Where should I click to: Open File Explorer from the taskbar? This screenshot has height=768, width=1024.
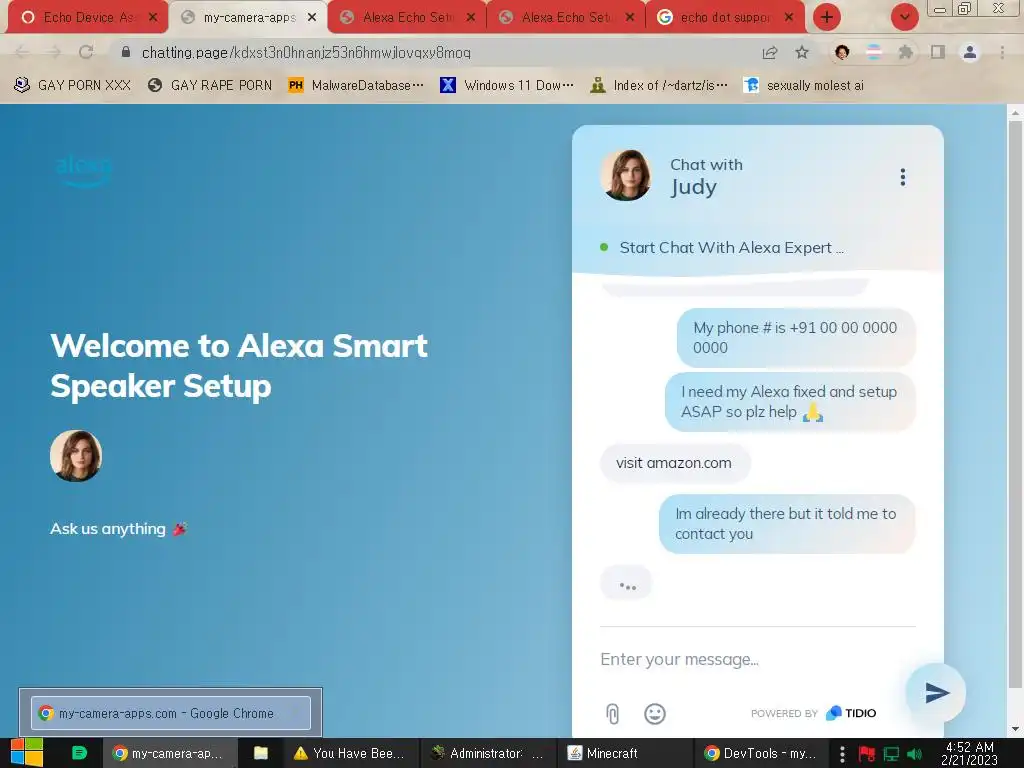[x=261, y=753]
